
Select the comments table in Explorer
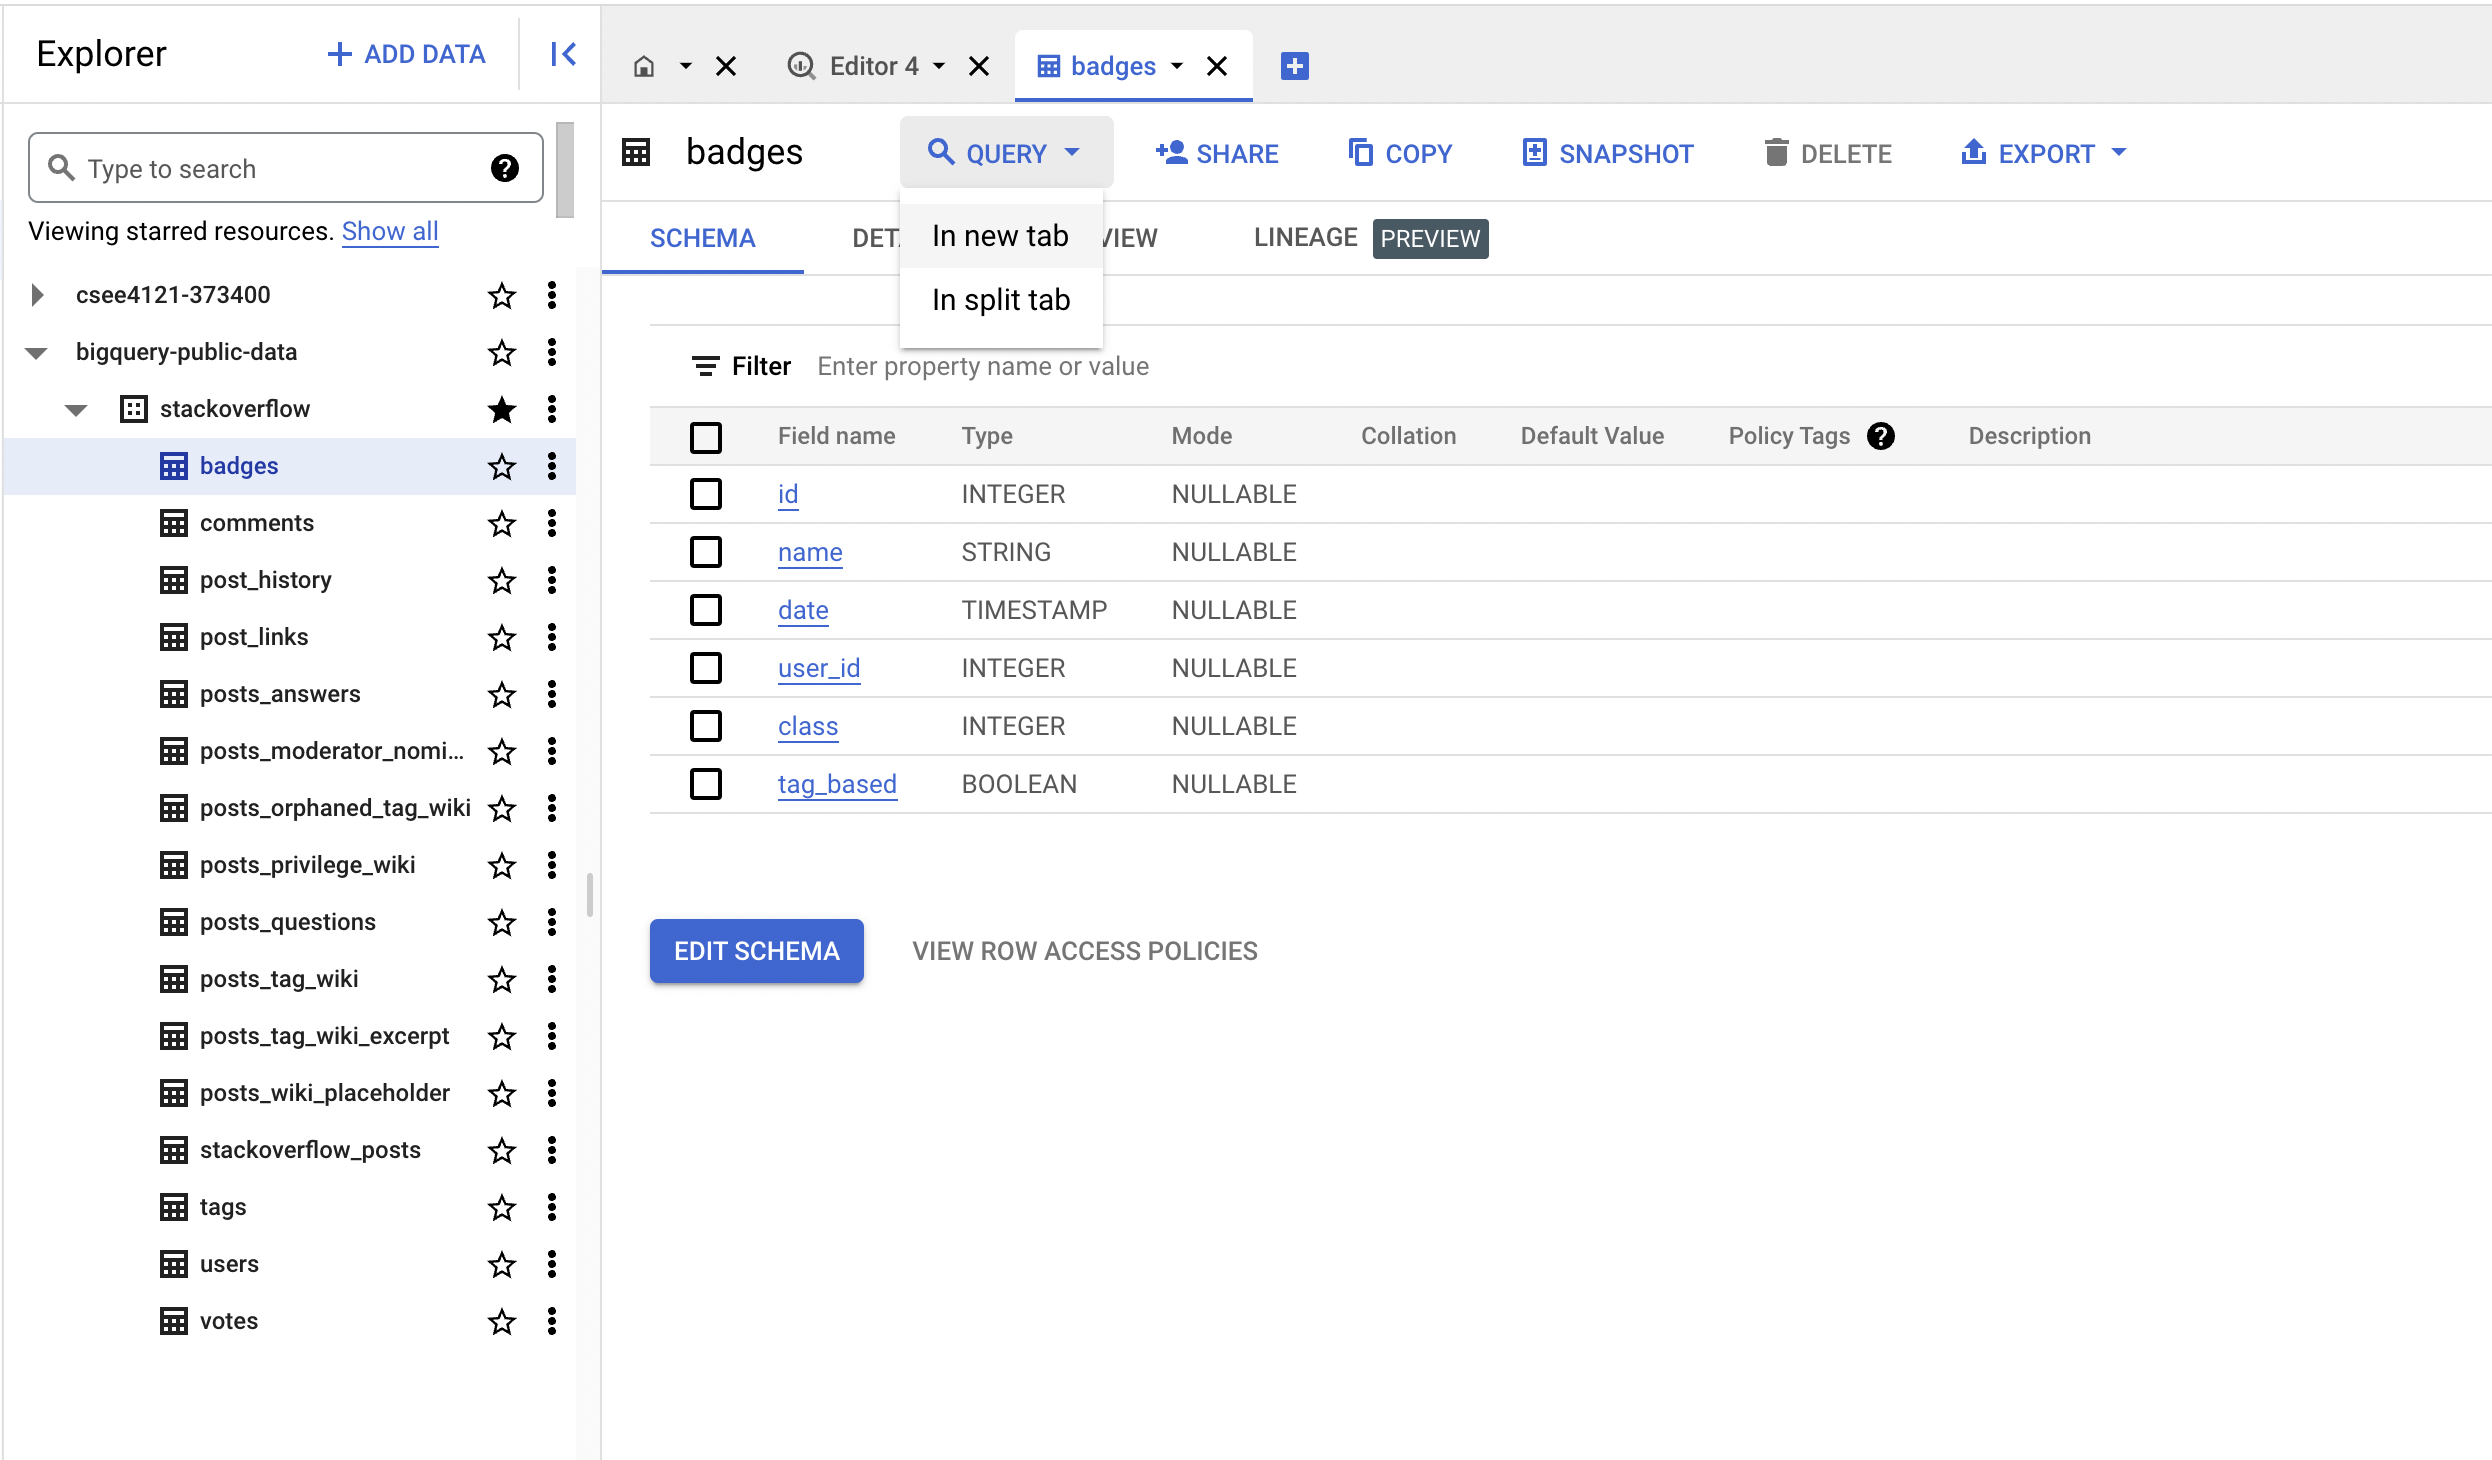(x=256, y=523)
